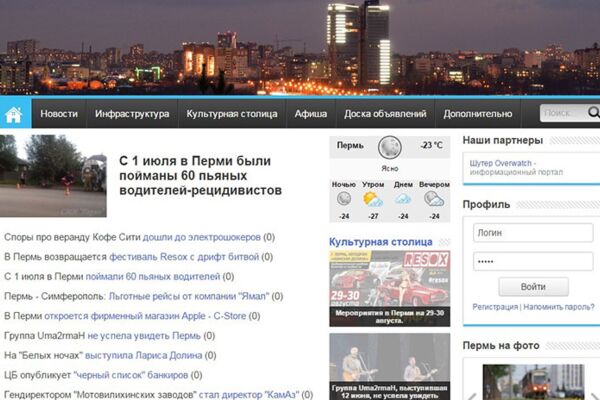The width and height of the screenshot is (600, 400).
Task: Open link выступила Лариса Долина
Action: tap(143, 356)
